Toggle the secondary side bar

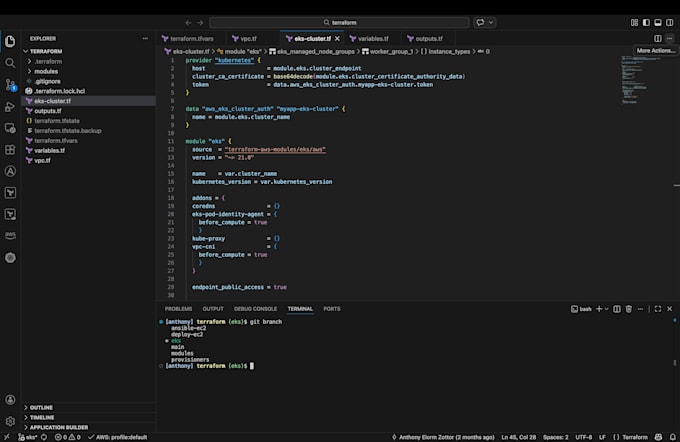pyautogui.click(x=670, y=23)
